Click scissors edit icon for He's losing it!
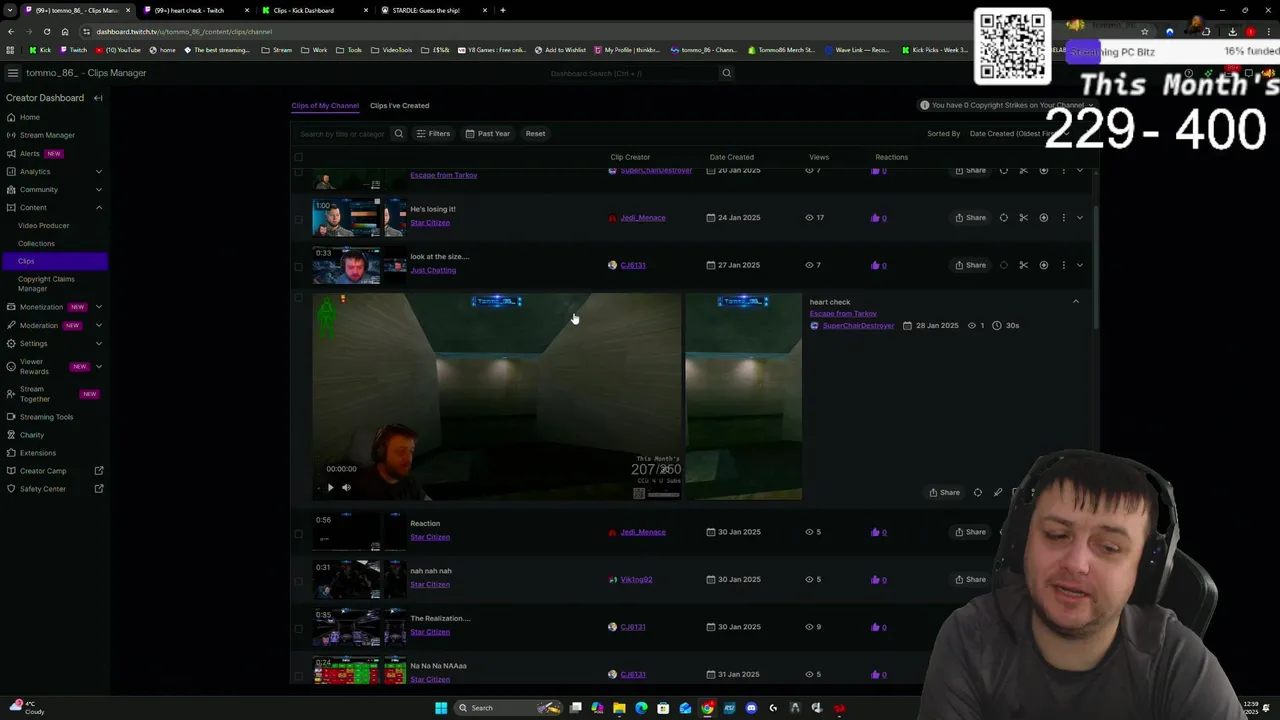The width and height of the screenshot is (1280, 720). [x=1023, y=218]
